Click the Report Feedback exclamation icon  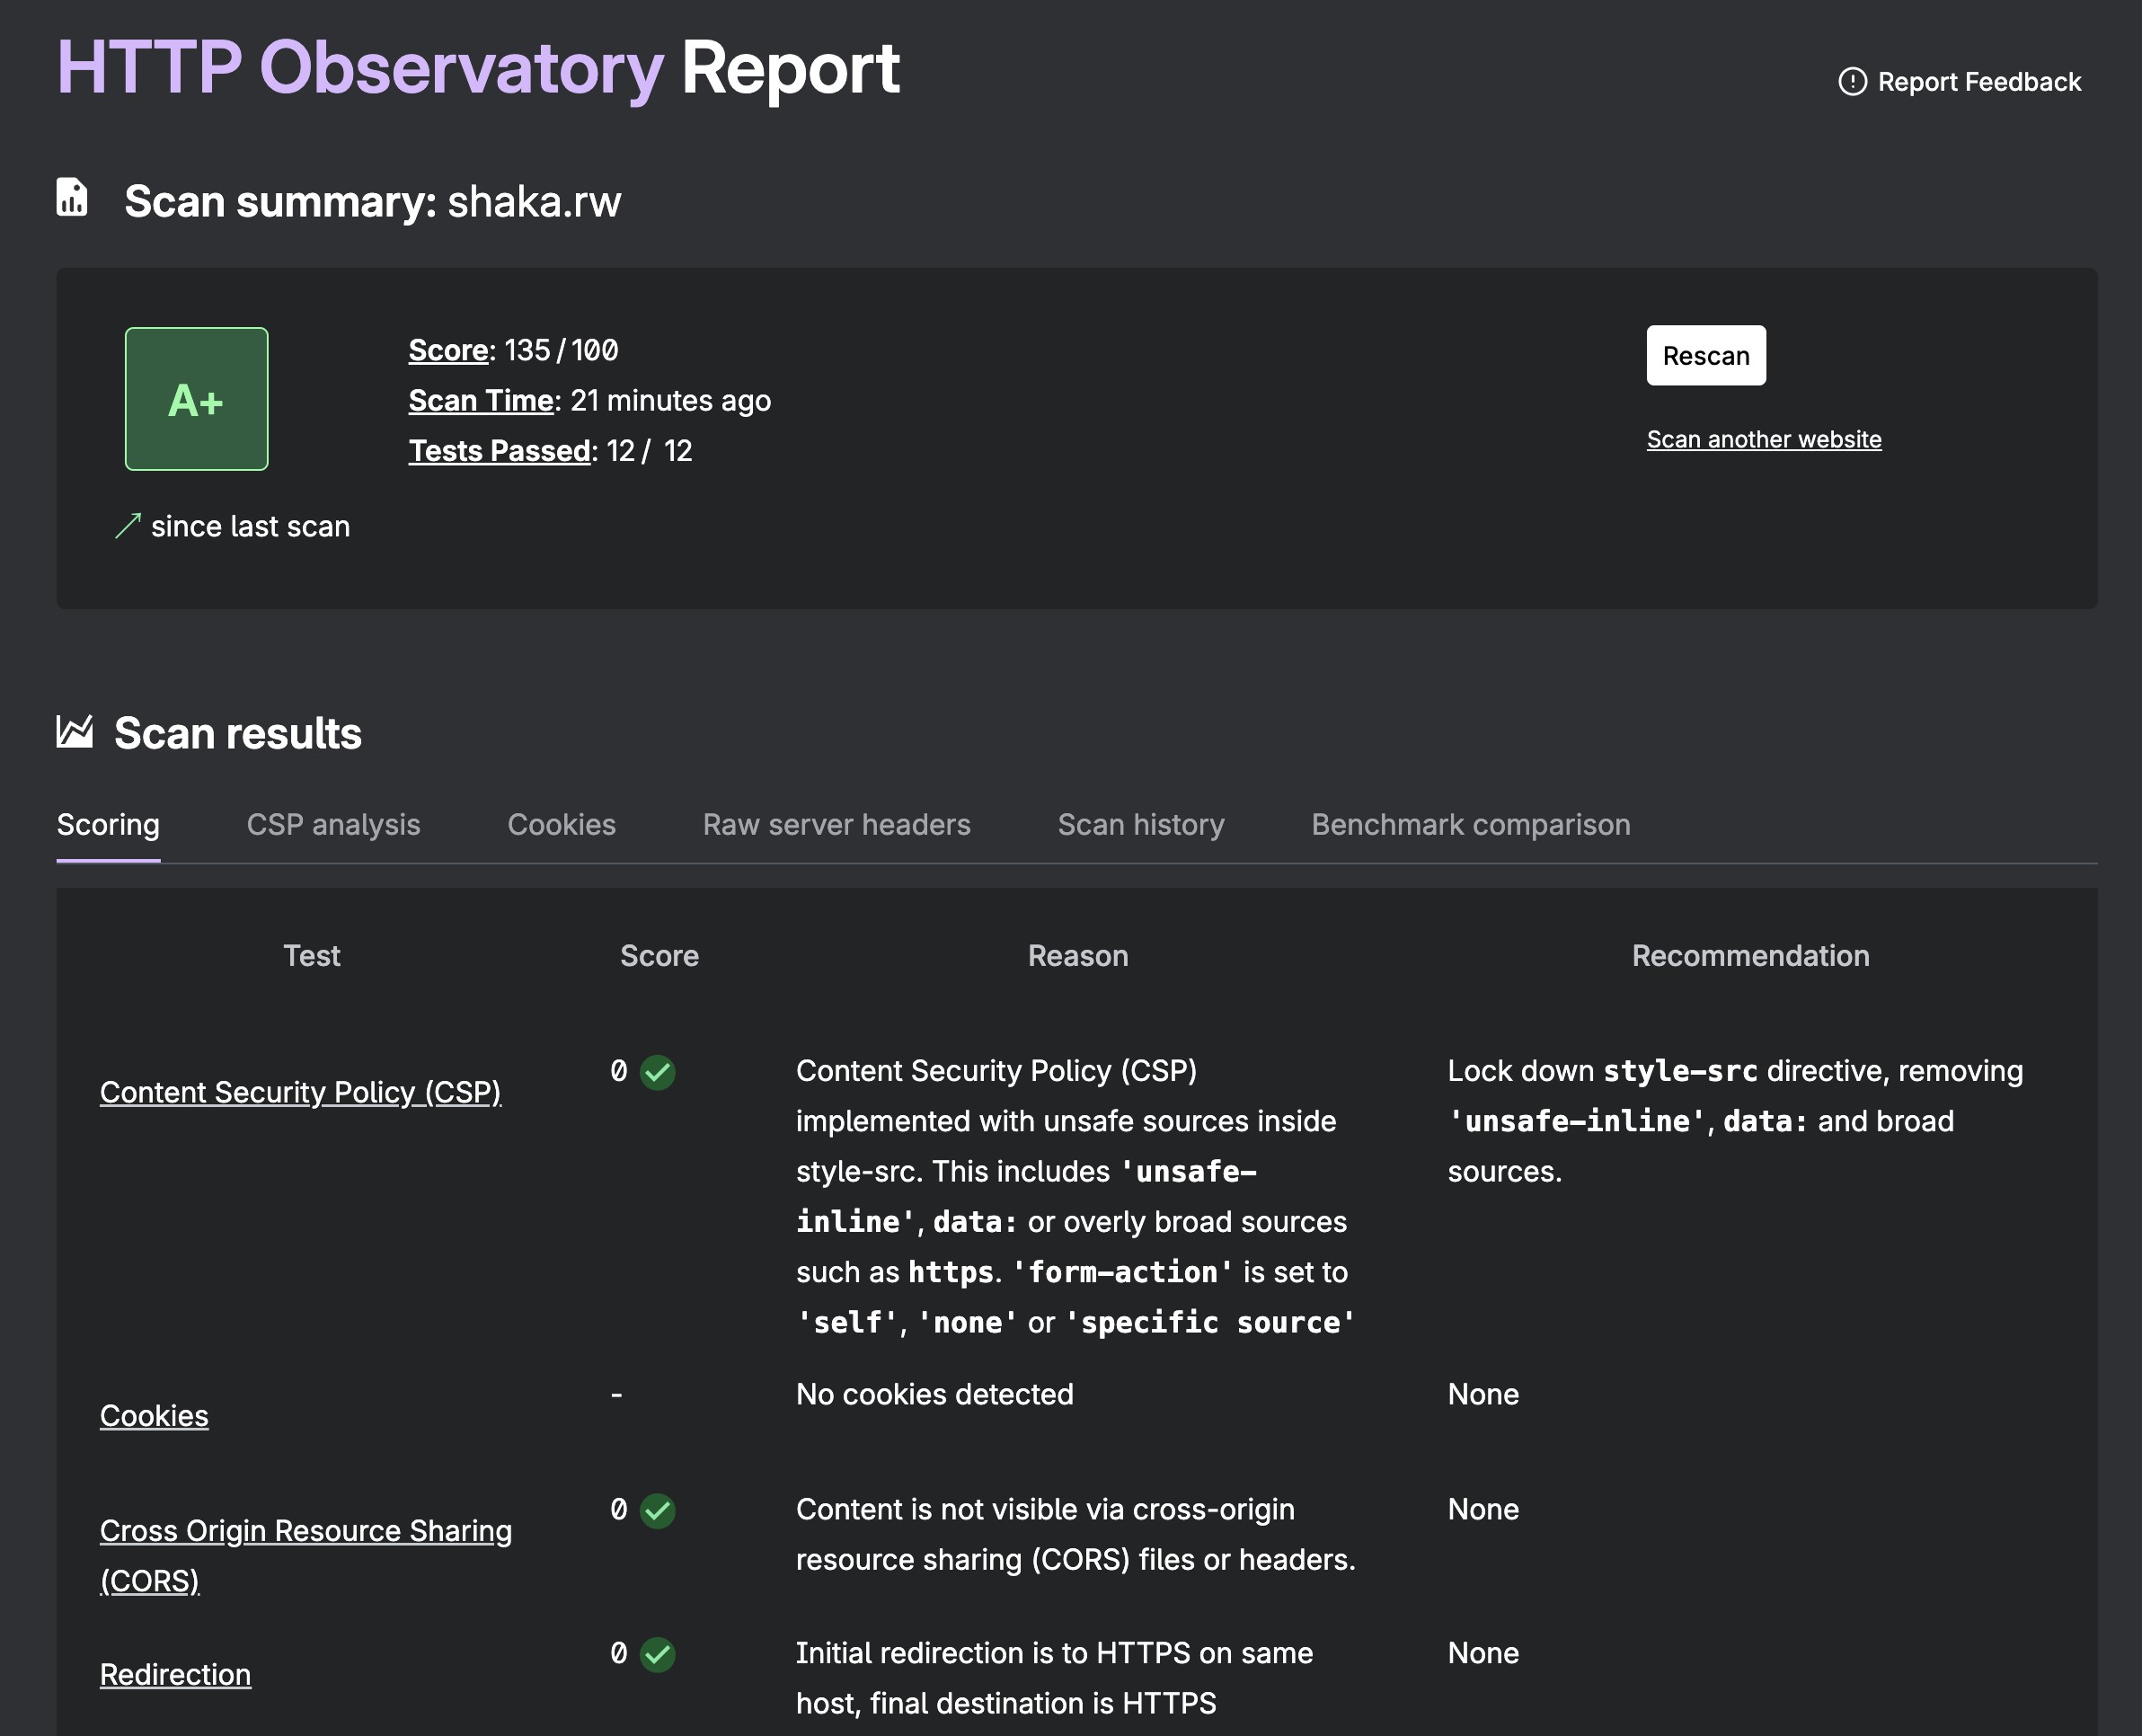click(x=1852, y=82)
